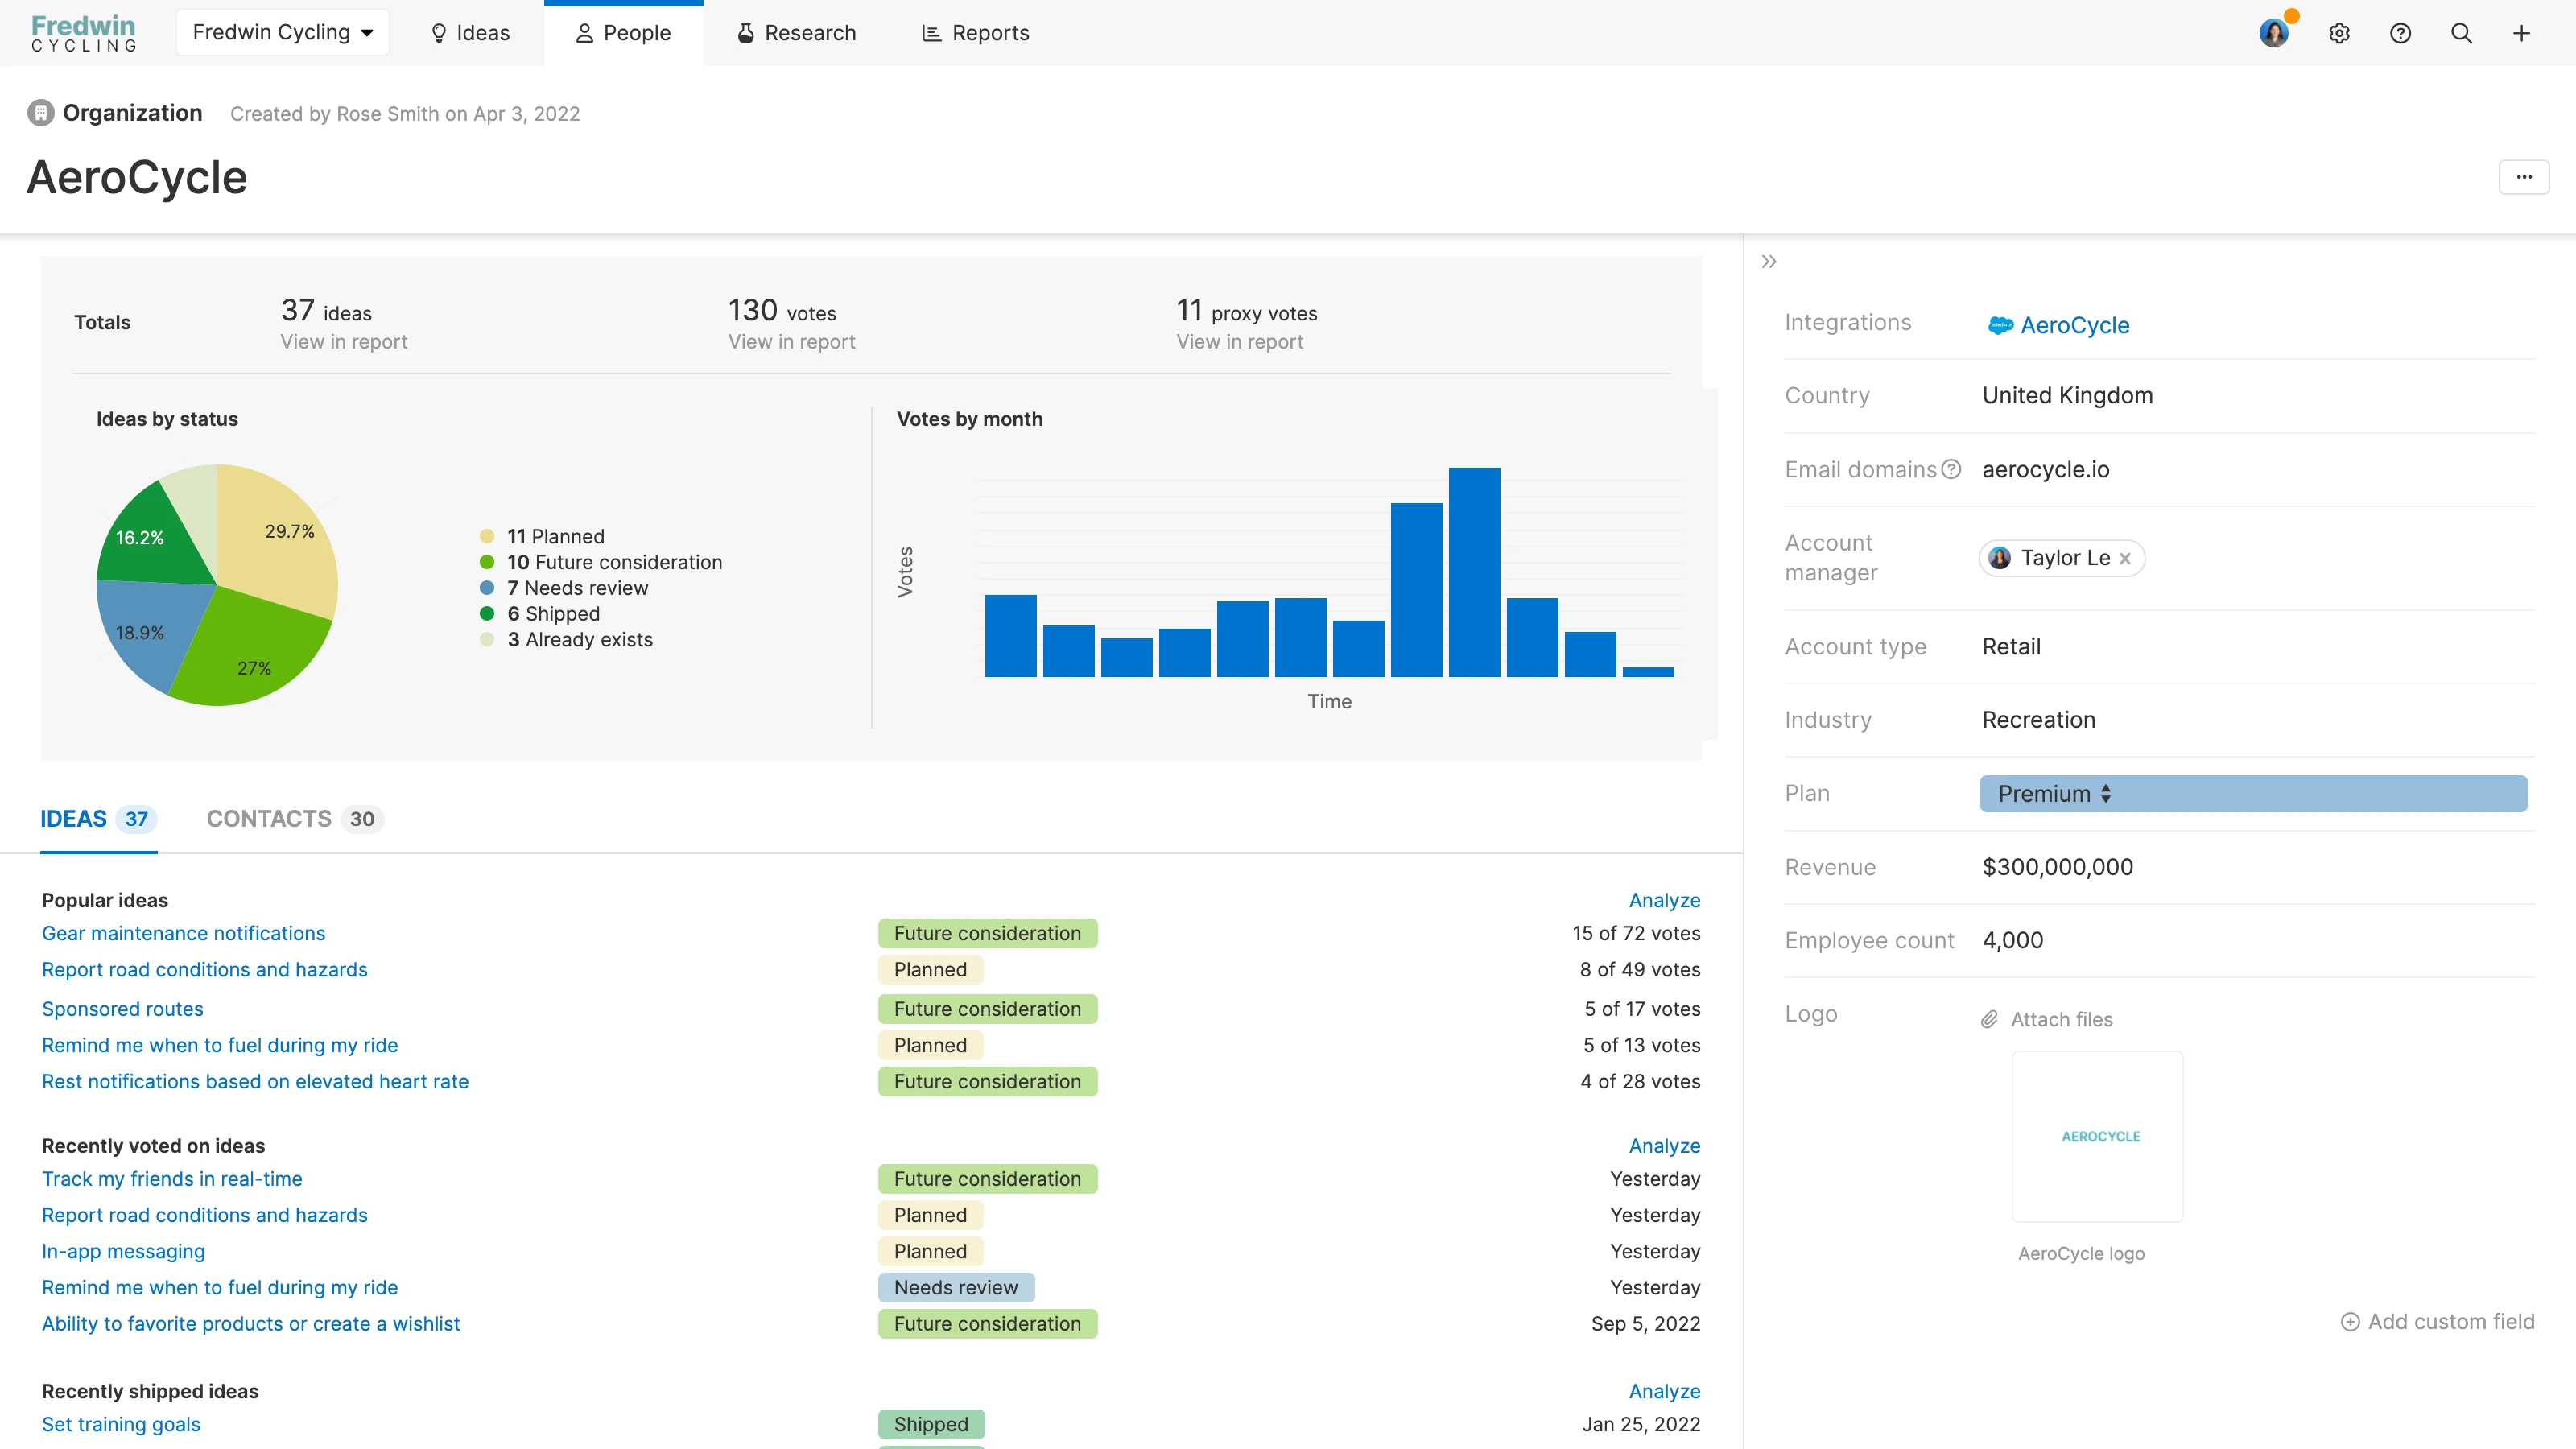The image size is (2576, 1449).
Task: Open the more options ellipsis menu
Action: click(2523, 177)
